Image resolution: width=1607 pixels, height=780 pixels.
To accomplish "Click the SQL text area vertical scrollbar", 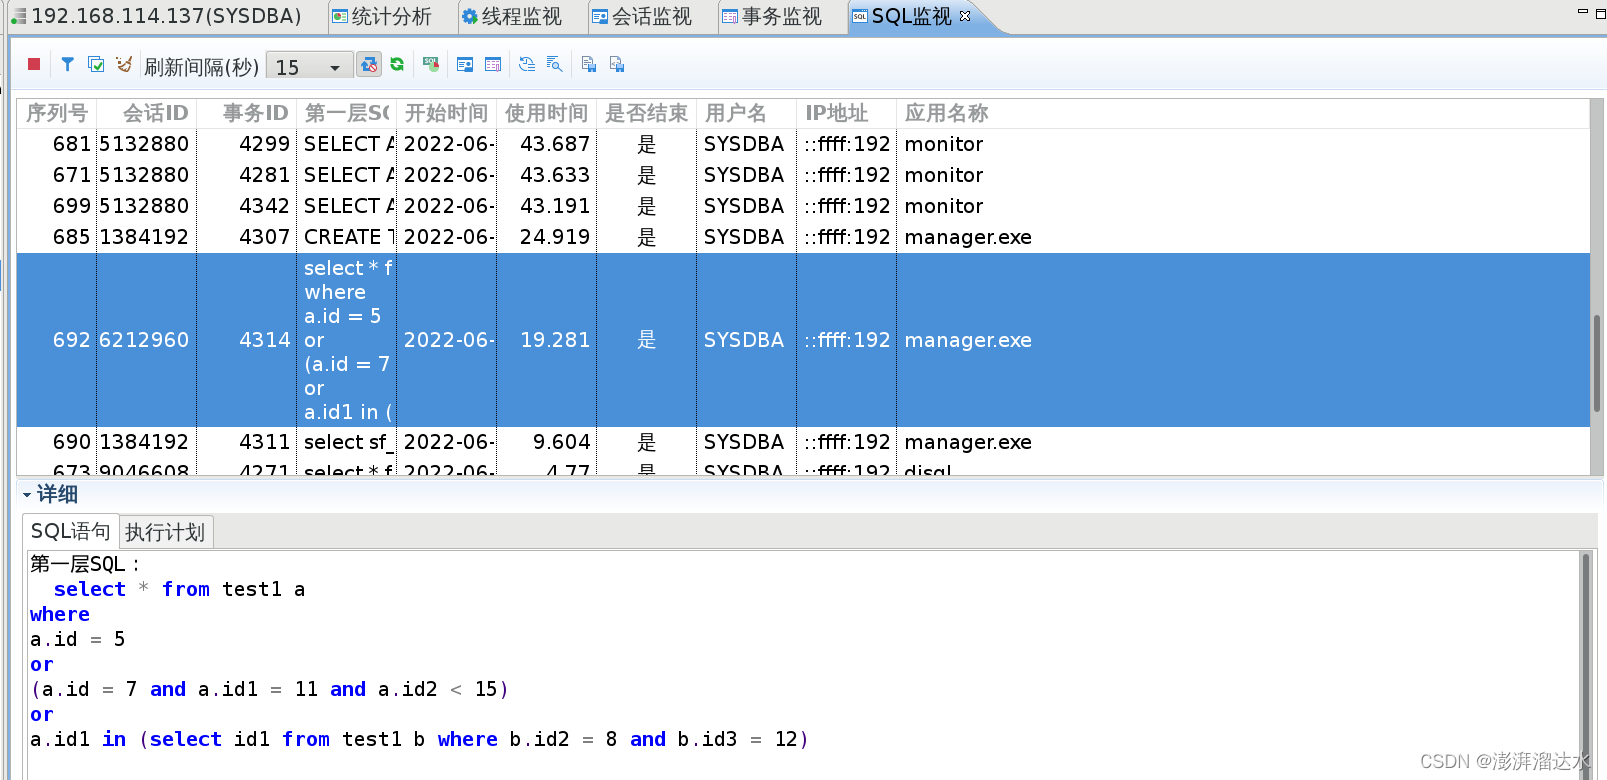I will [1586, 664].
